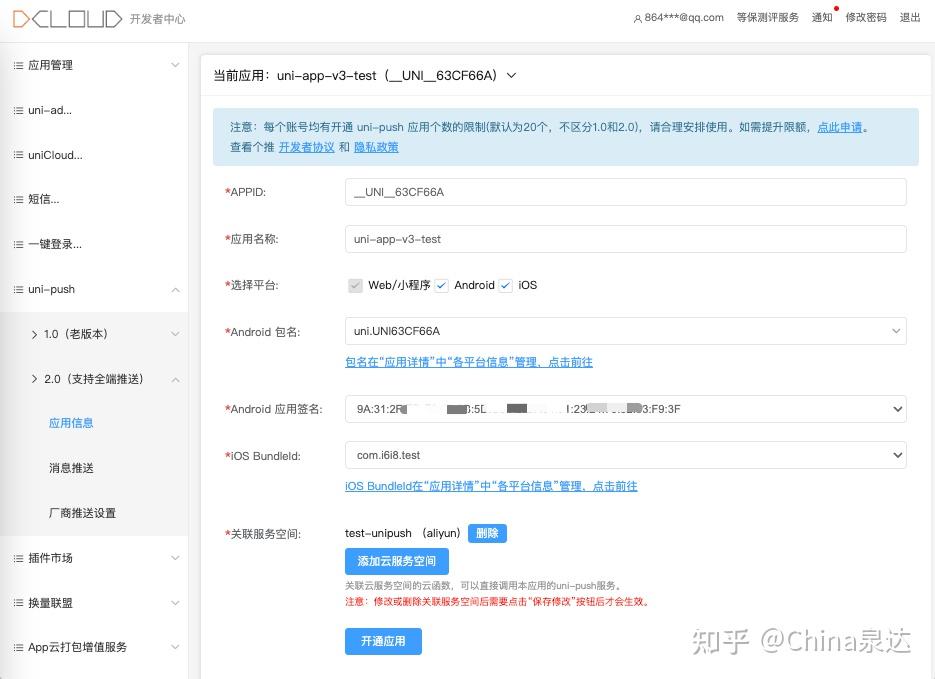935x679 pixels.
Task: Enable the Android platform checkbox
Action: (x=441, y=285)
